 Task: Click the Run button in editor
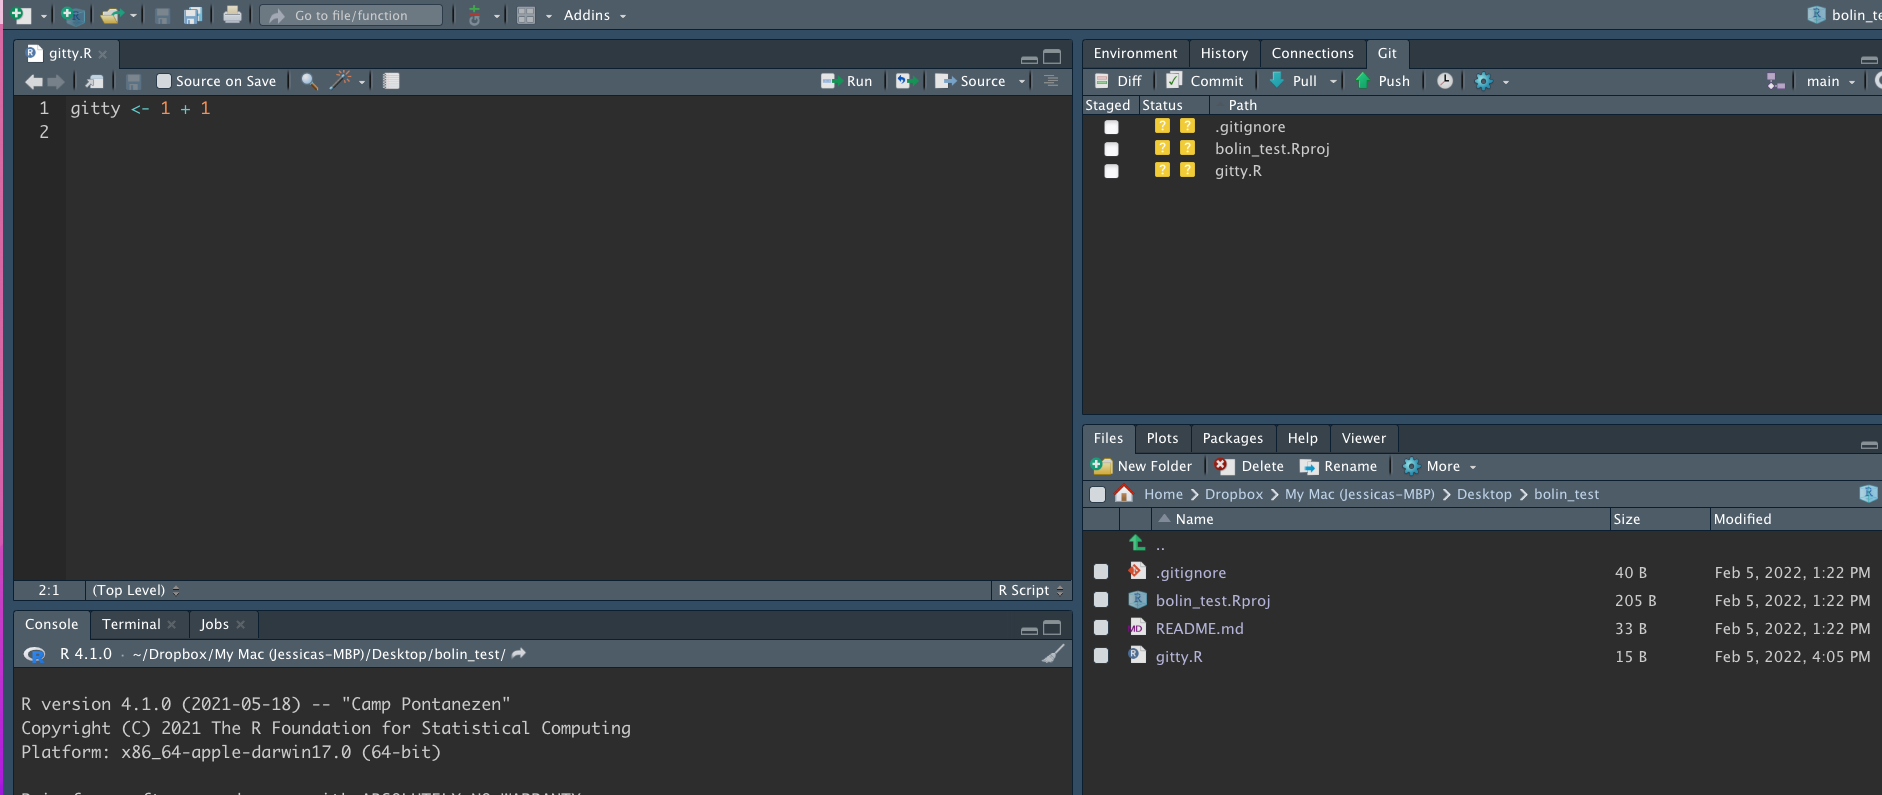(x=847, y=81)
